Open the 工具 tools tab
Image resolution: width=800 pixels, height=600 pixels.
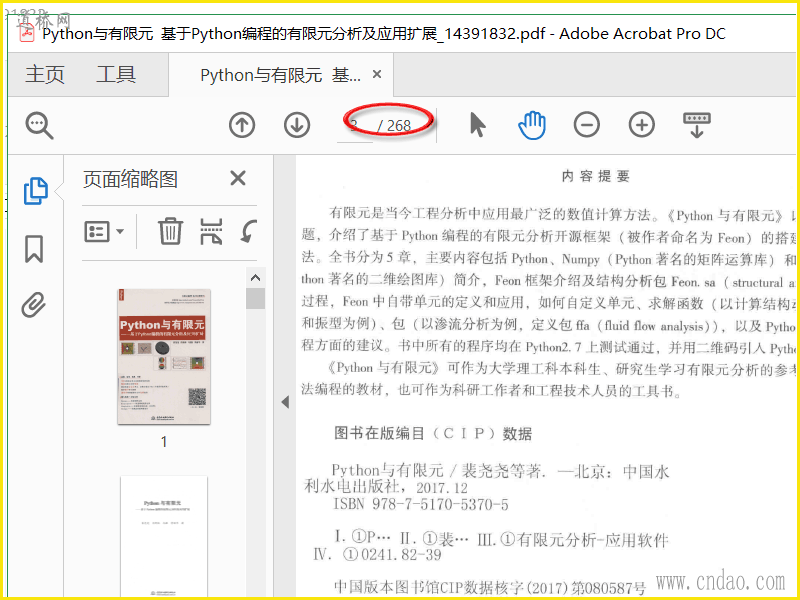[116, 74]
